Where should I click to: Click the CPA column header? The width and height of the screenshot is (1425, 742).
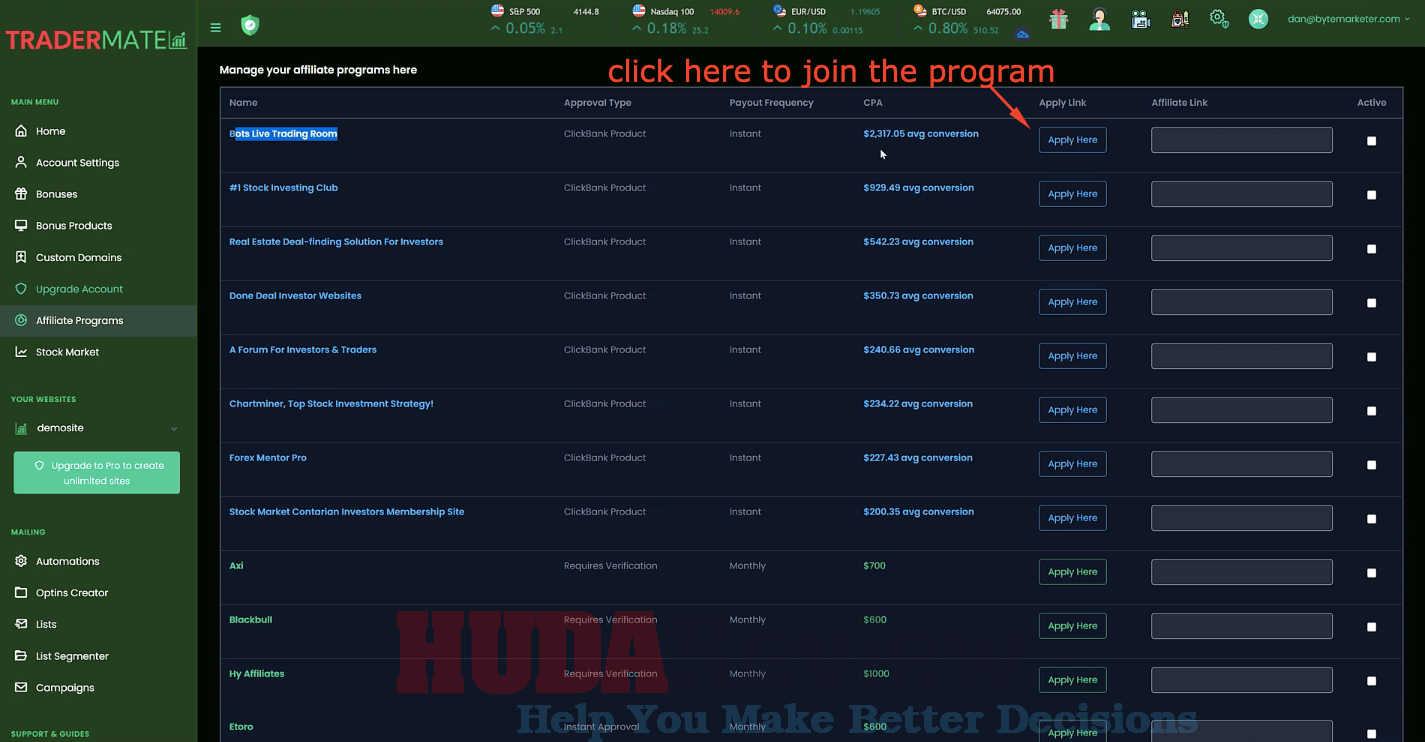pos(873,103)
